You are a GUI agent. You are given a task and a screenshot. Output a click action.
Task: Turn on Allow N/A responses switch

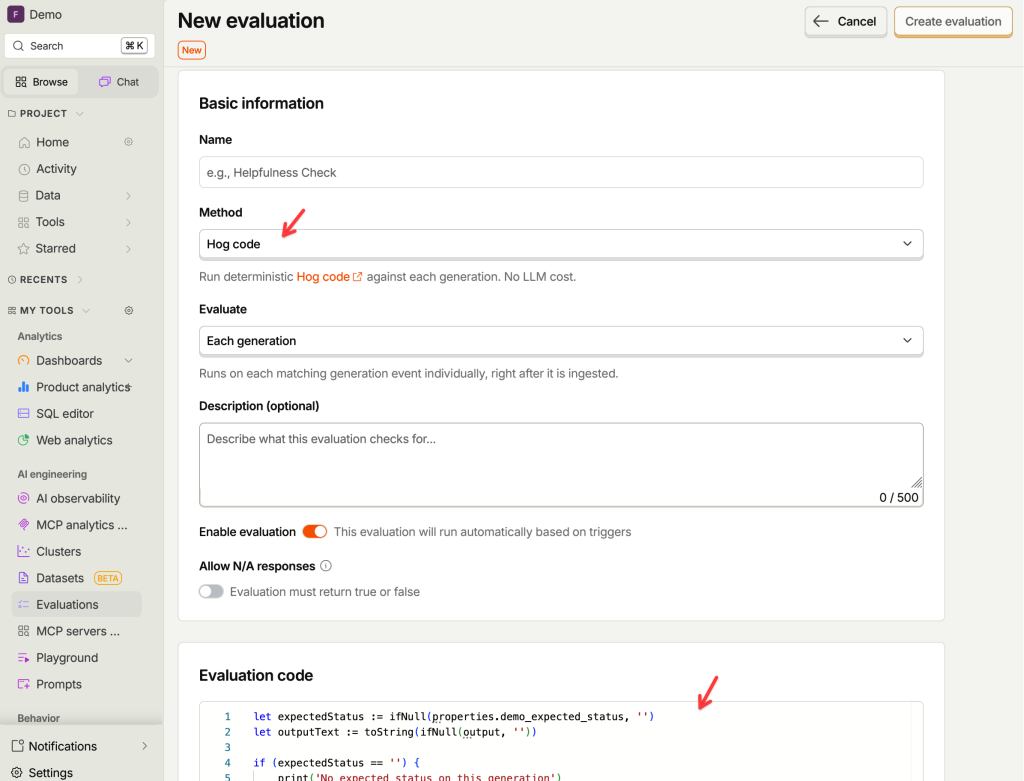(x=211, y=592)
